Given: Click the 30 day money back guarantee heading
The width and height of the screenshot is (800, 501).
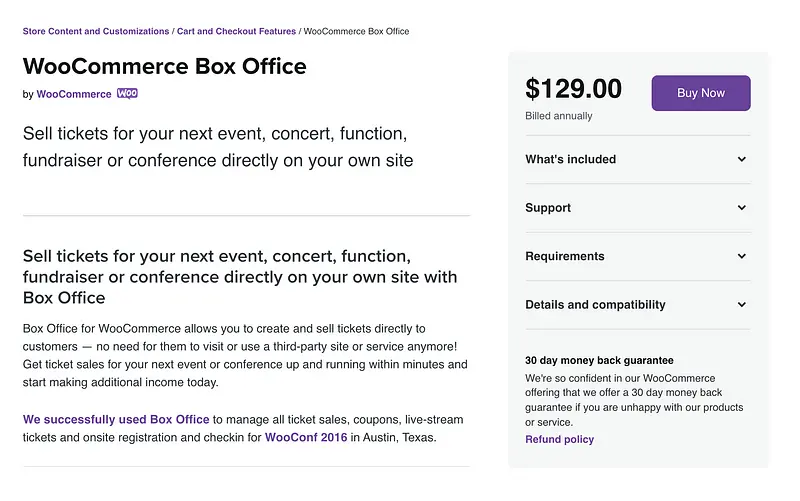Looking at the screenshot, I should point(599,360).
